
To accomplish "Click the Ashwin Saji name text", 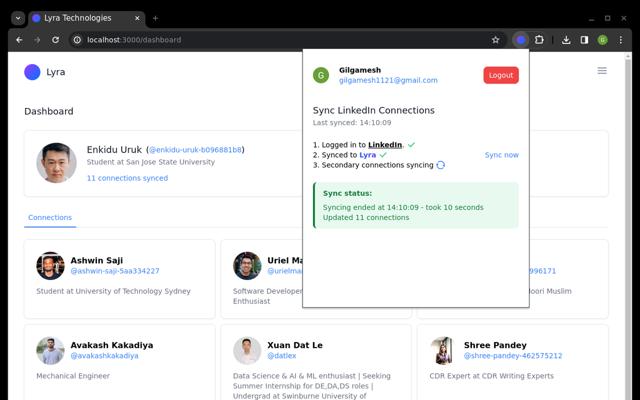I will [x=97, y=260].
